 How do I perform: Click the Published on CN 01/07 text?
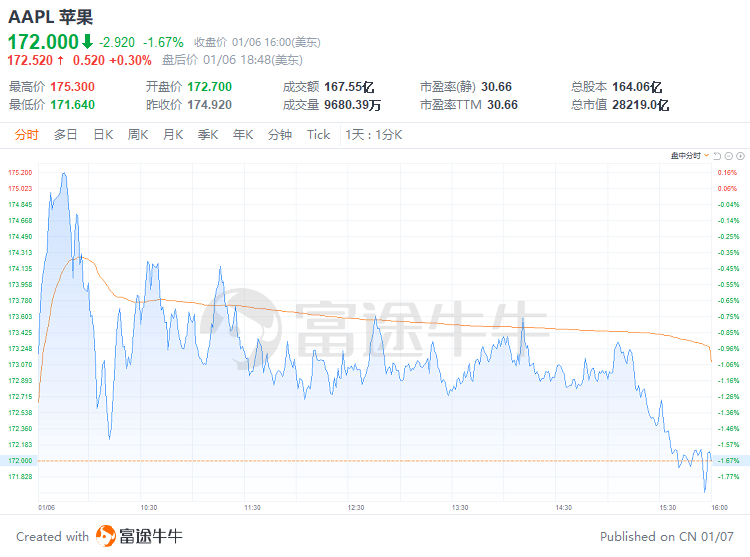pos(667,536)
